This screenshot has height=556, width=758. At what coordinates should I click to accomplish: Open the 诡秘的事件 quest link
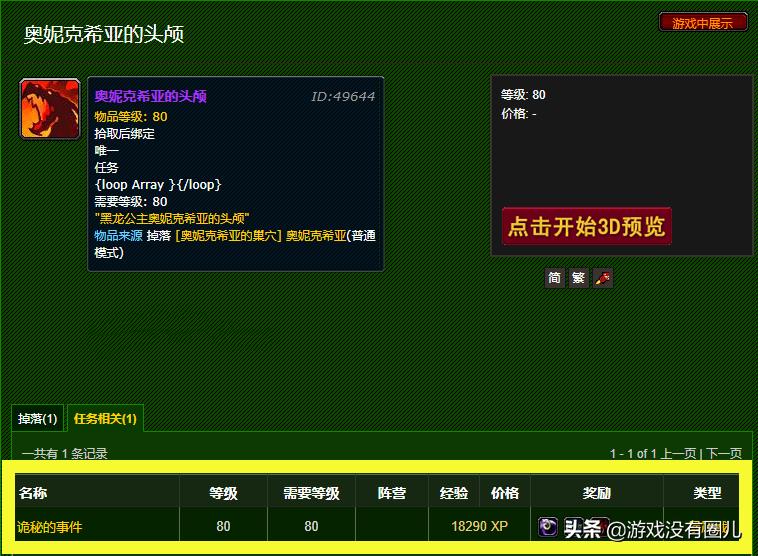pyautogui.click(x=49, y=527)
